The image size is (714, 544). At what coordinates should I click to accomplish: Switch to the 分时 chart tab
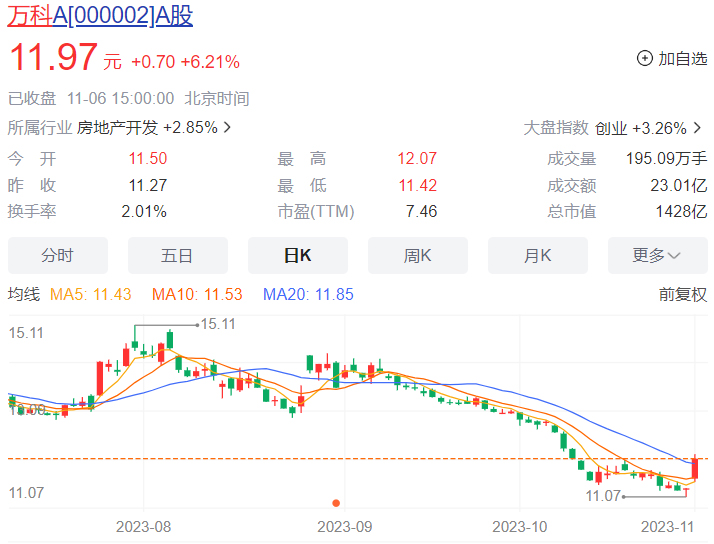[x=58, y=255]
